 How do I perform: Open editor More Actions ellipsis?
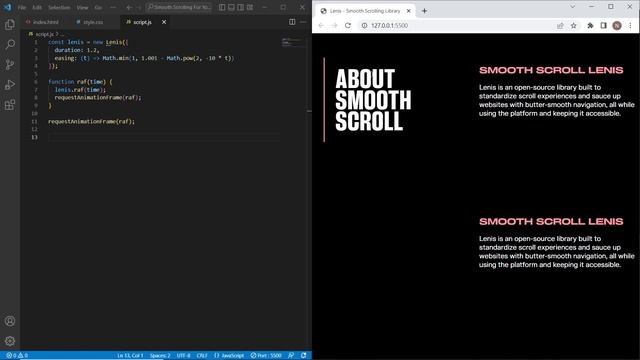303,22
